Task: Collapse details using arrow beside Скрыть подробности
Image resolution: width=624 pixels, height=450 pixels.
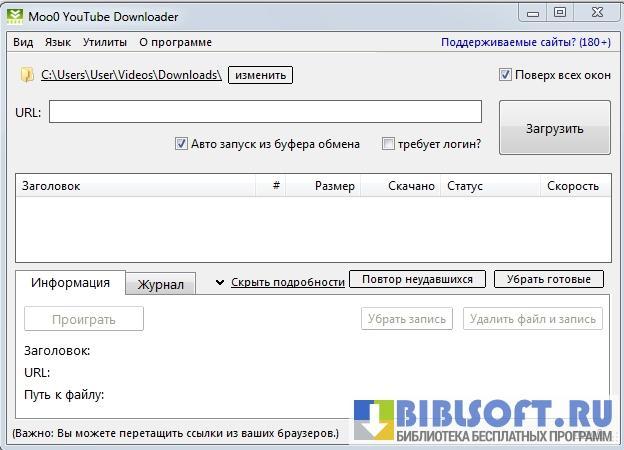Action: pyautogui.click(x=220, y=282)
